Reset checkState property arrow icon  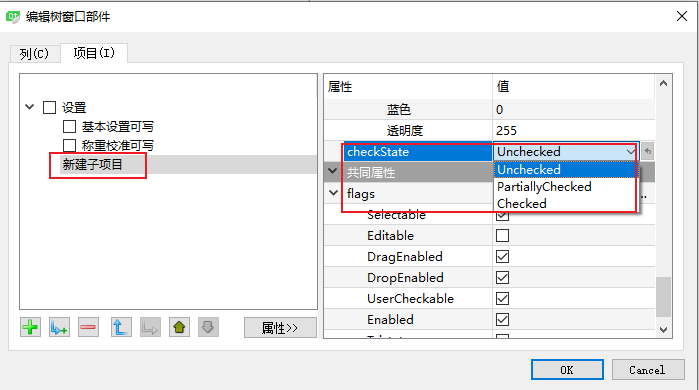[647, 152]
